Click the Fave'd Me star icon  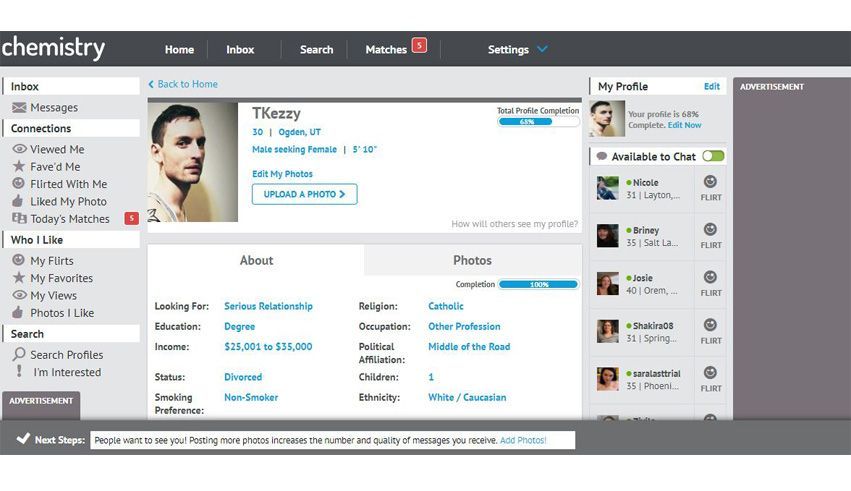coord(19,166)
